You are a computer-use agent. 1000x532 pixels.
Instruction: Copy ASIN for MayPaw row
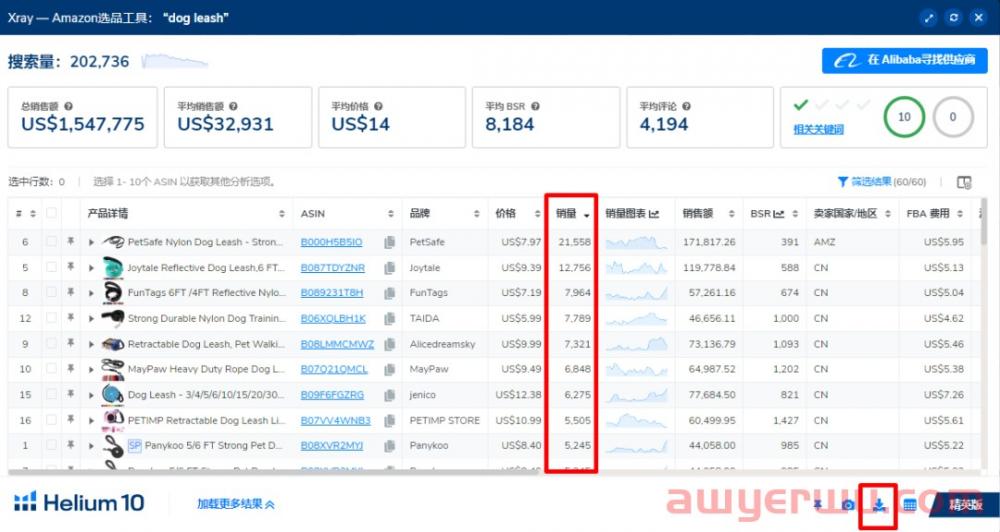pyautogui.click(x=389, y=369)
